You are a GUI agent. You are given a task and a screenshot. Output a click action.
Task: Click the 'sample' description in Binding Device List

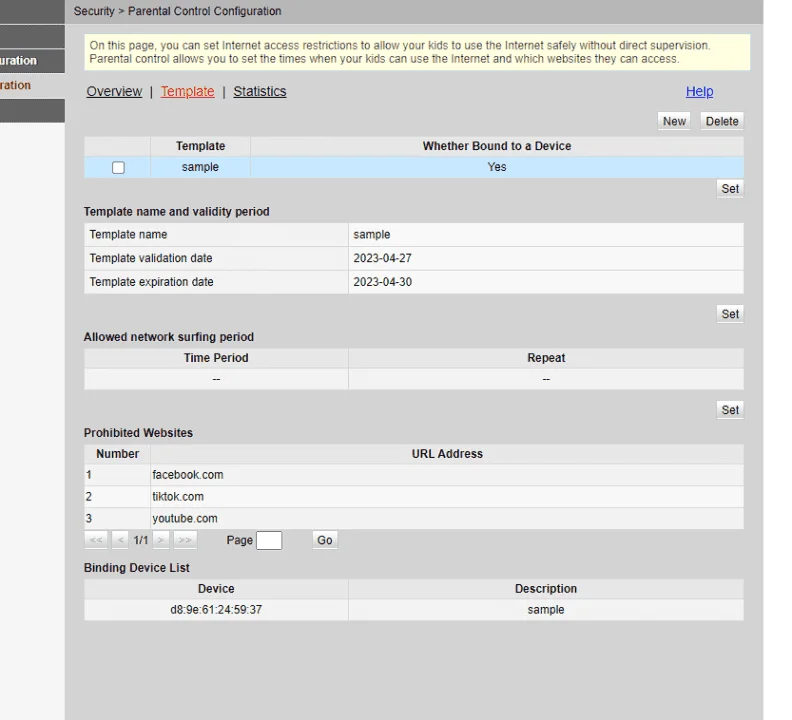[x=546, y=610]
